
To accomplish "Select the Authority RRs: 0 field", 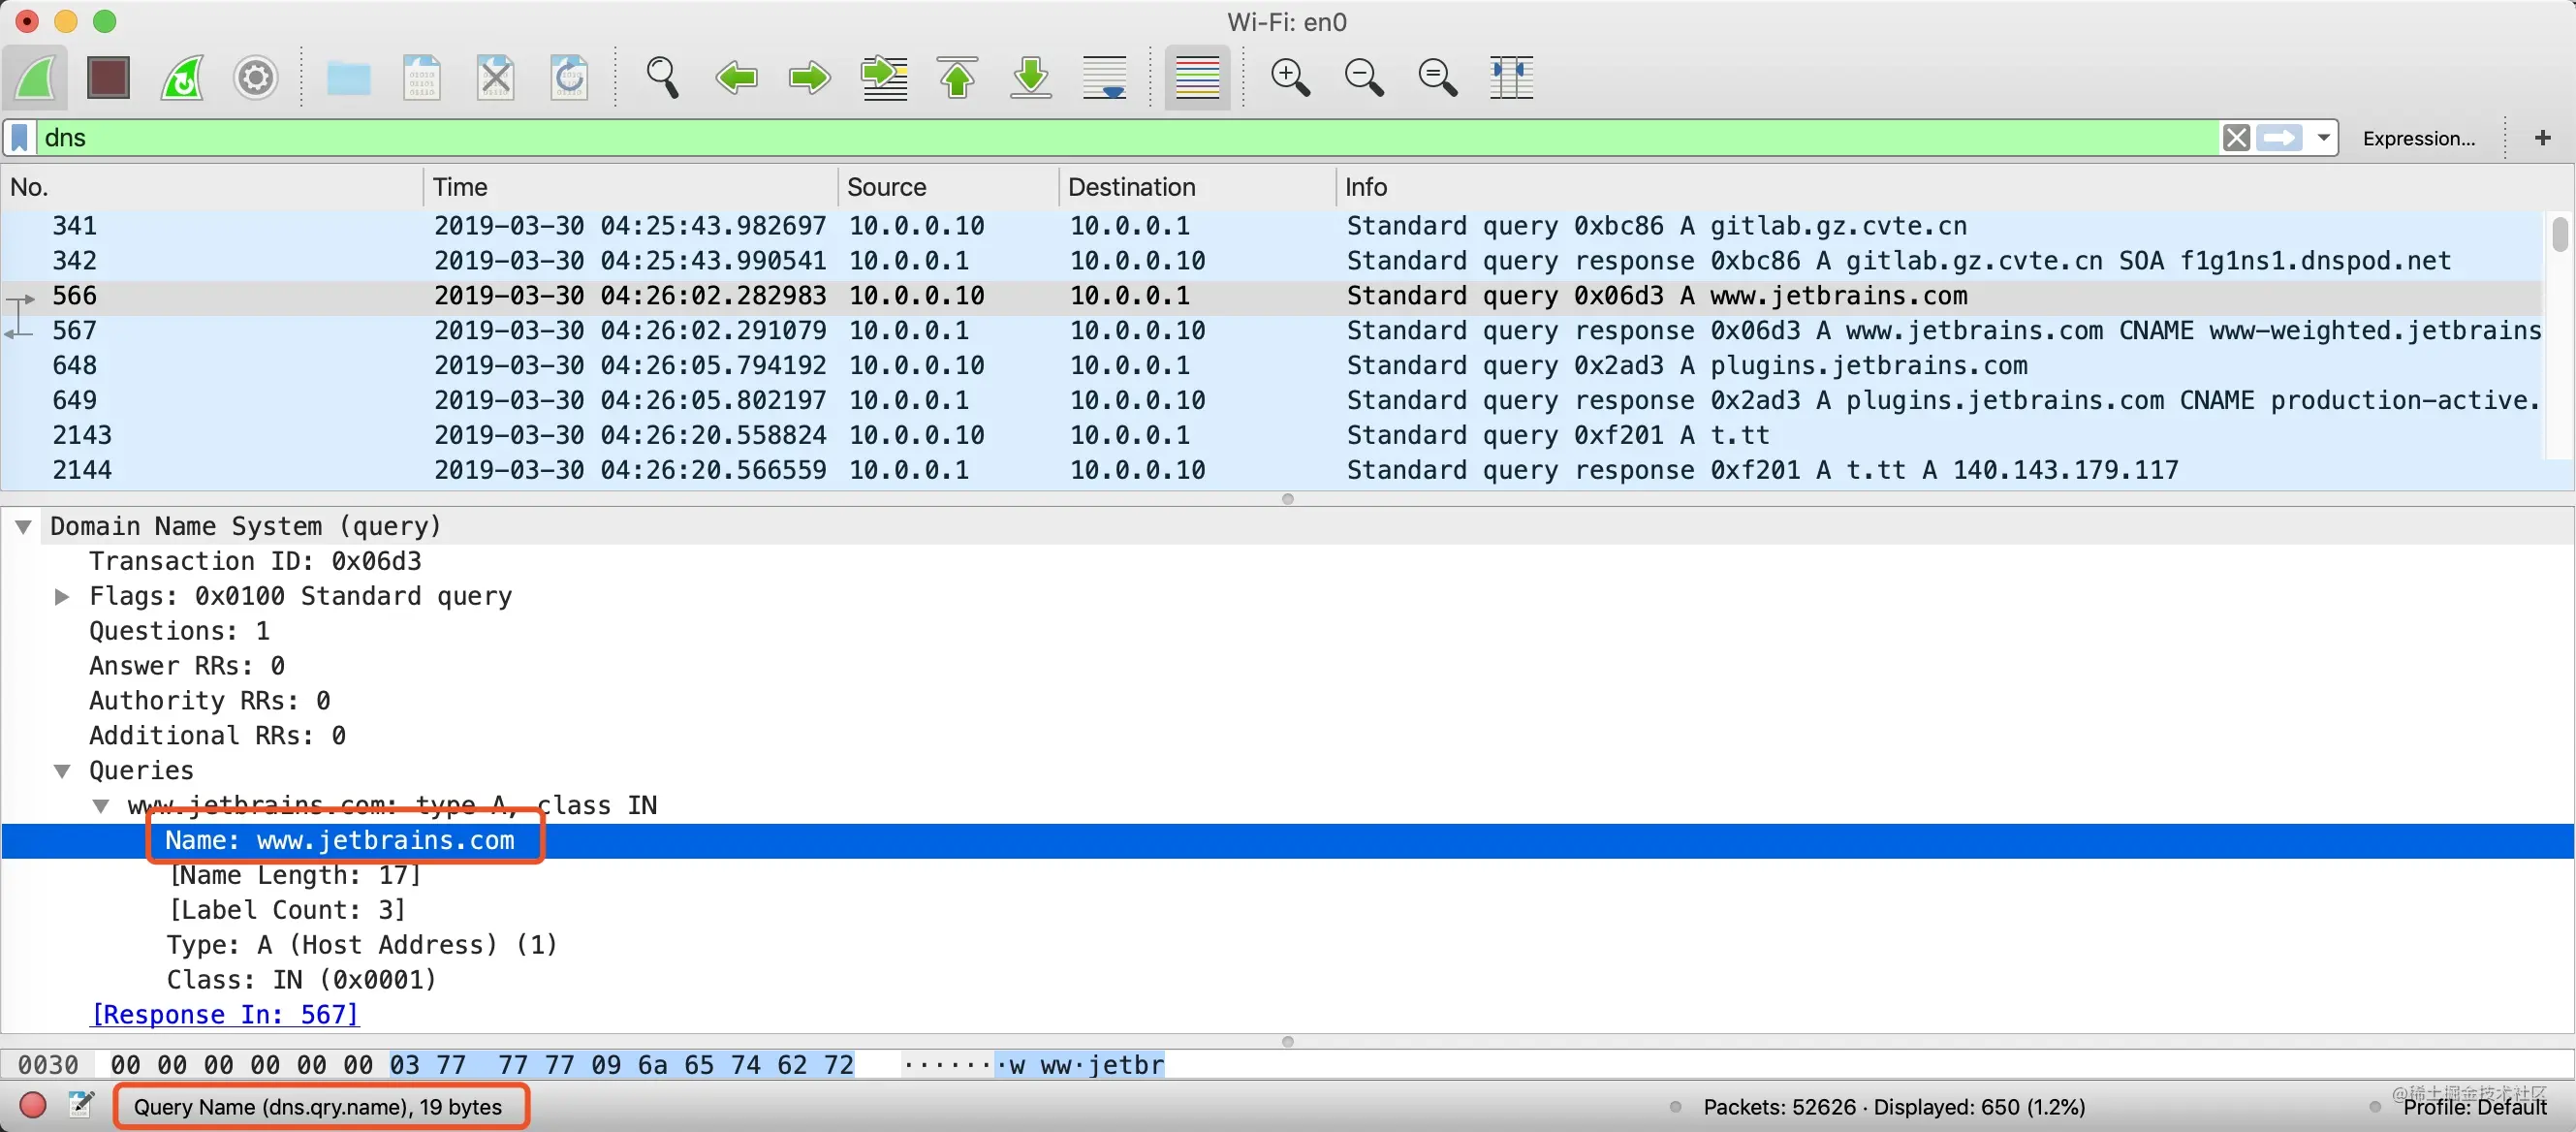I will (x=210, y=702).
